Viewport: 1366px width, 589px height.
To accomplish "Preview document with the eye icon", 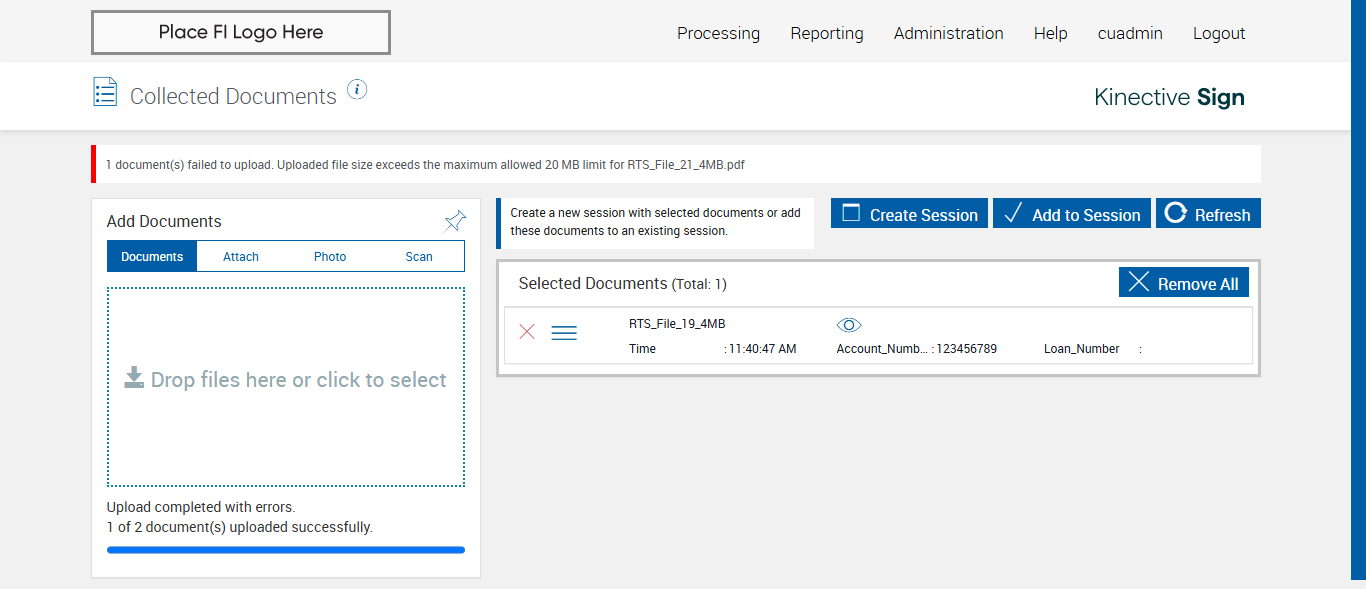I will point(848,325).
